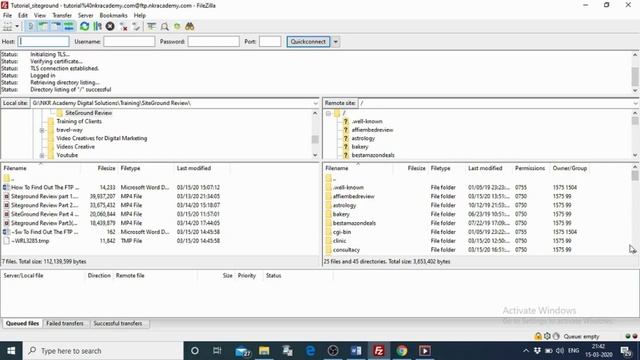Click the Quickconnect button
Viewport: 640px width, 360px height.
coord(308,42)
